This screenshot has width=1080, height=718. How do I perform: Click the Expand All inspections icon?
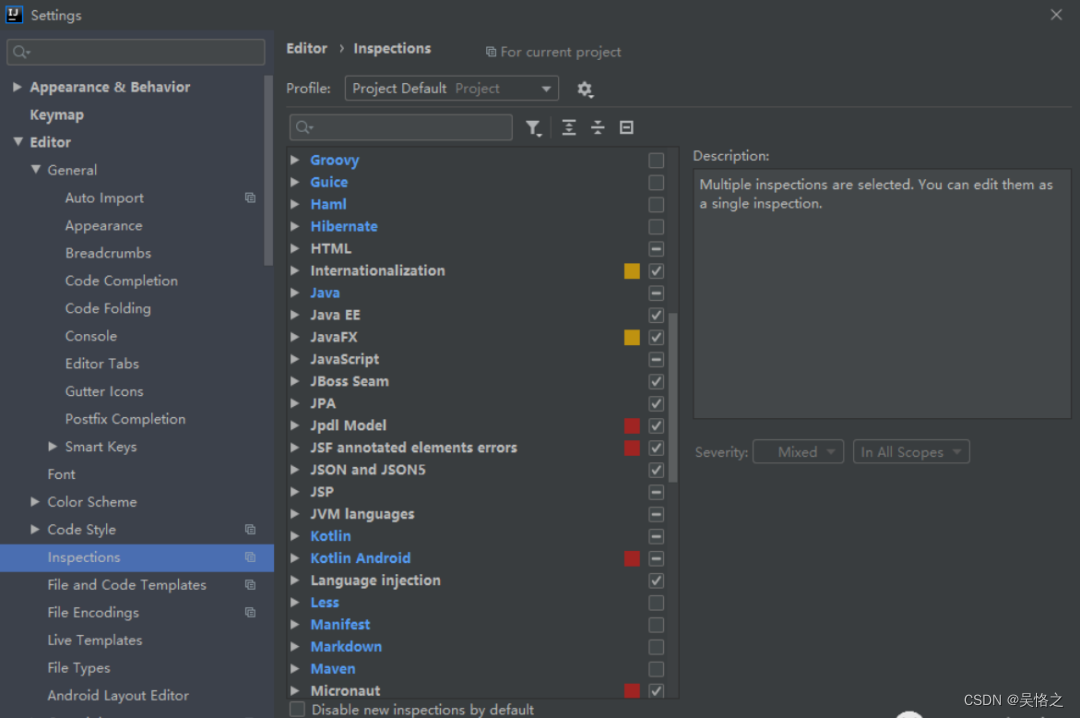coord(569,127)
